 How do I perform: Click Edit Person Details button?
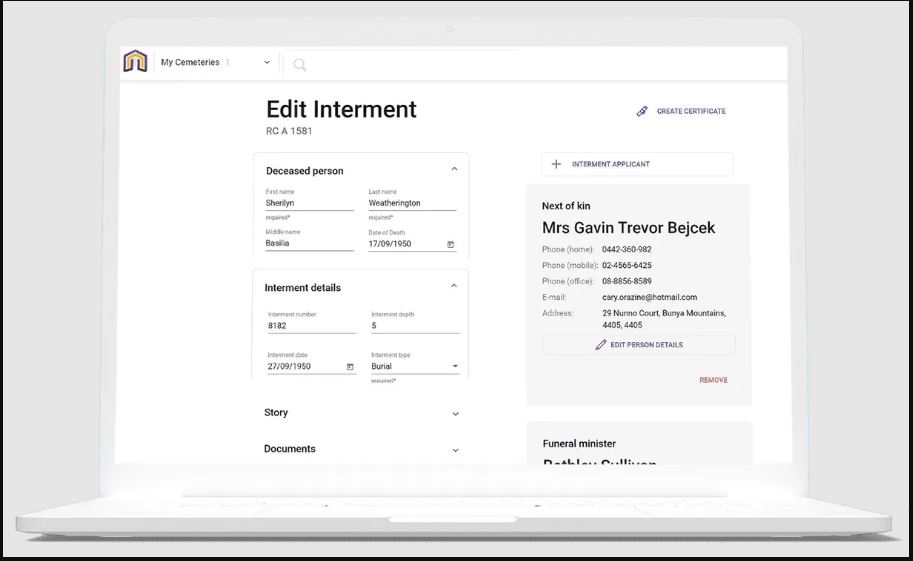pyautogui.click(x=639, y=345)
